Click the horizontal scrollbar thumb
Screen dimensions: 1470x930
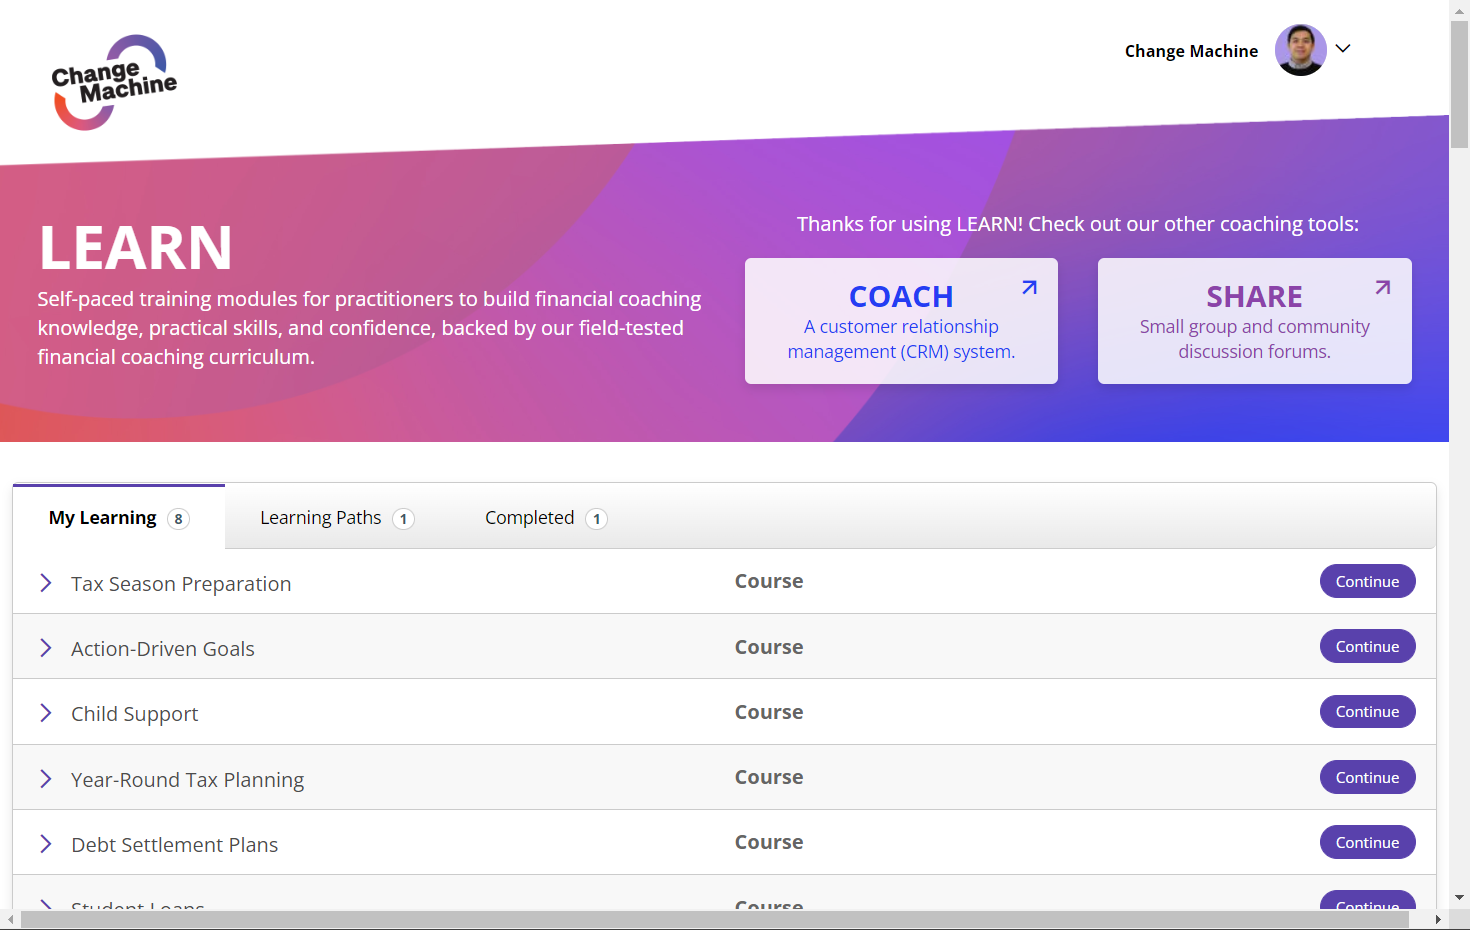click(715, 919)
